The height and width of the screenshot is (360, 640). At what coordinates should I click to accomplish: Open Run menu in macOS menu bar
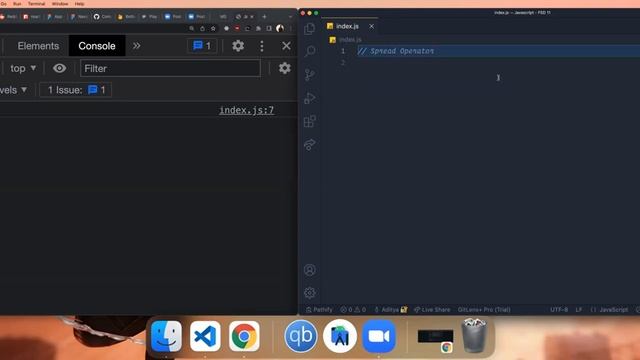17,4
